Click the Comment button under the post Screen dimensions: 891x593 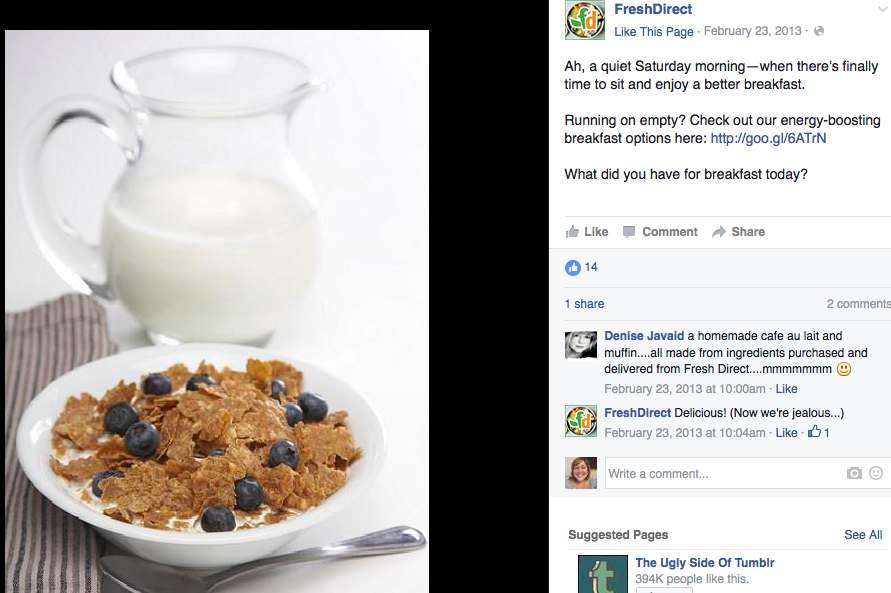660,232
